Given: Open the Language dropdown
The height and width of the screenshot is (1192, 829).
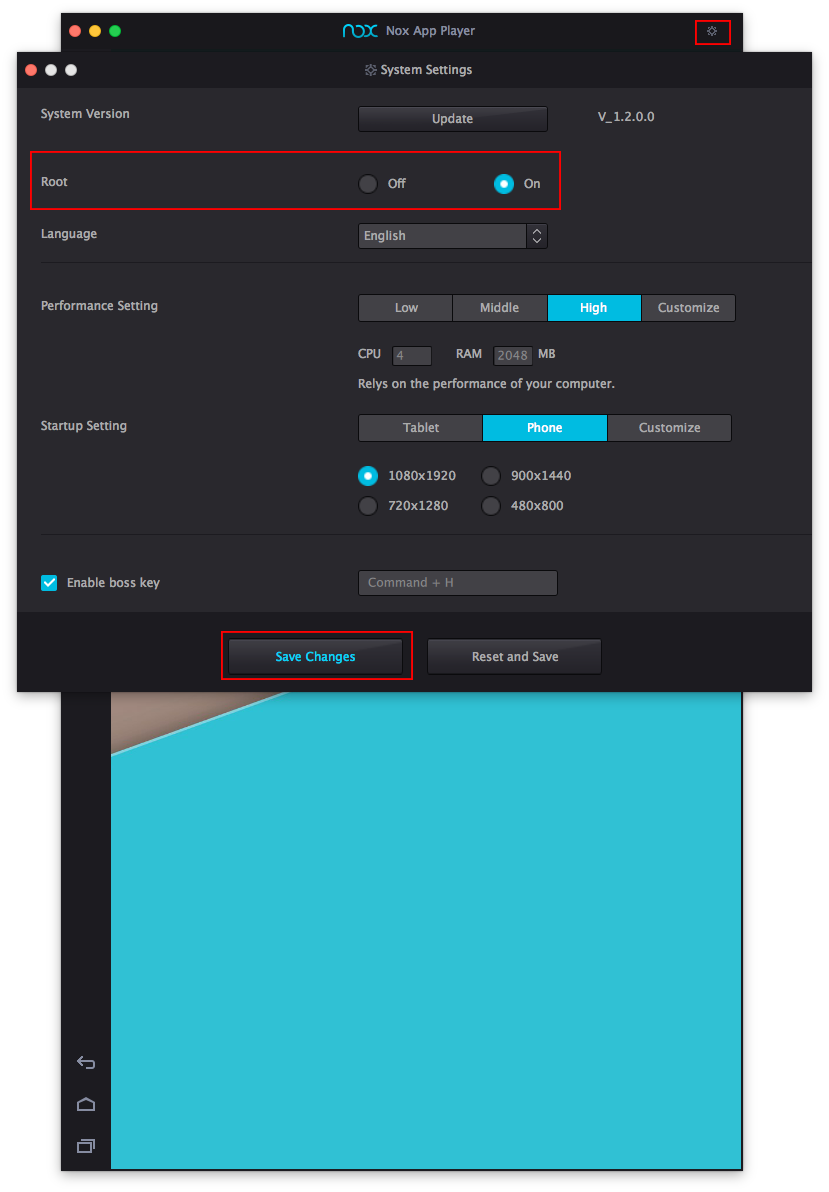Looking at the screenshot, I should pyautogui.click(x=452, y=236).
